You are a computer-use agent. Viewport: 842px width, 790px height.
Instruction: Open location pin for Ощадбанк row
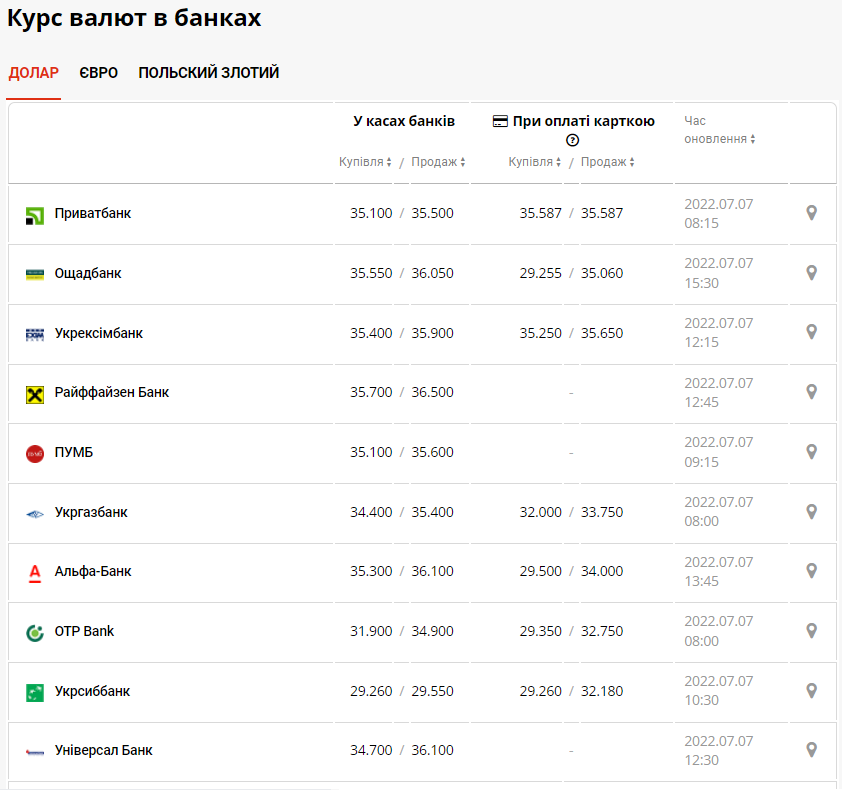pyautogui.click(x=812, y=273)
